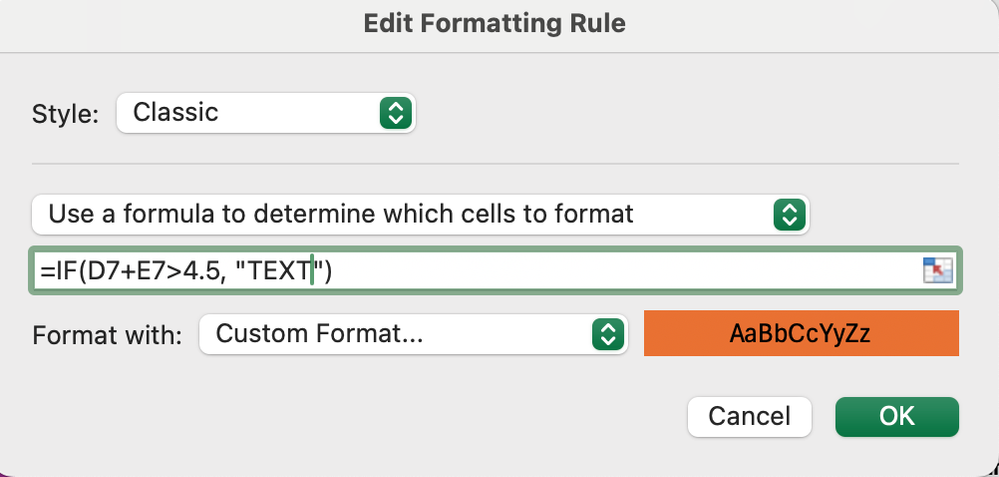
Task: Click the orange AaBbCcYyZz format preview
Action: click(801, 334)
